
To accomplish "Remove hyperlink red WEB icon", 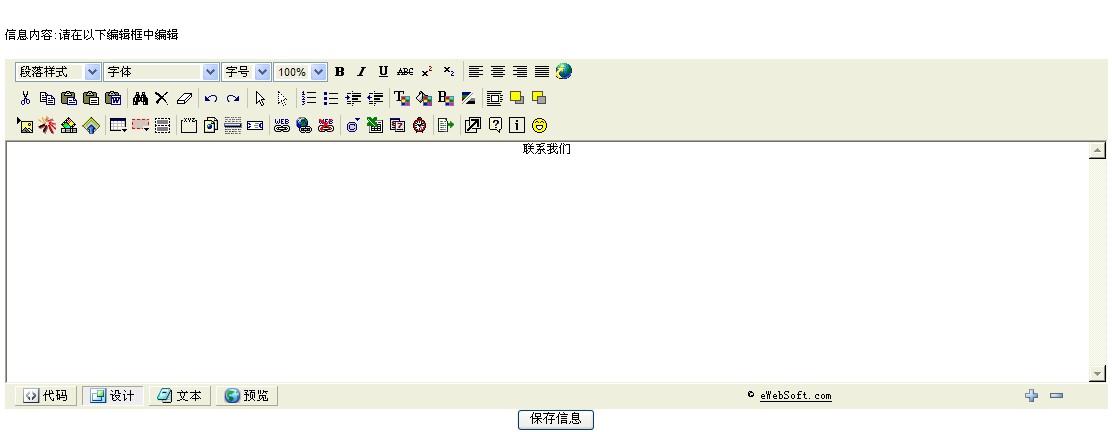I will coord(326,126).
